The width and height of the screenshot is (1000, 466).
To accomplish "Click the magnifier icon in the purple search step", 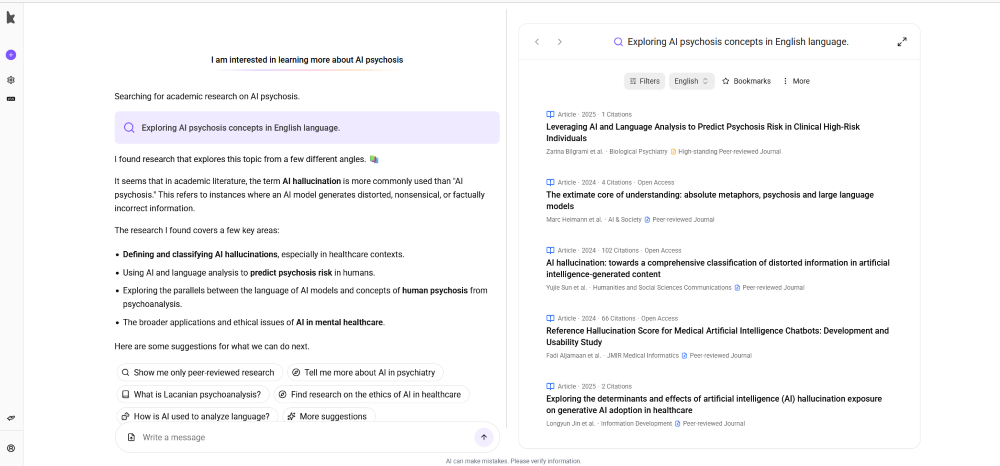I will (x=129, y=127).
